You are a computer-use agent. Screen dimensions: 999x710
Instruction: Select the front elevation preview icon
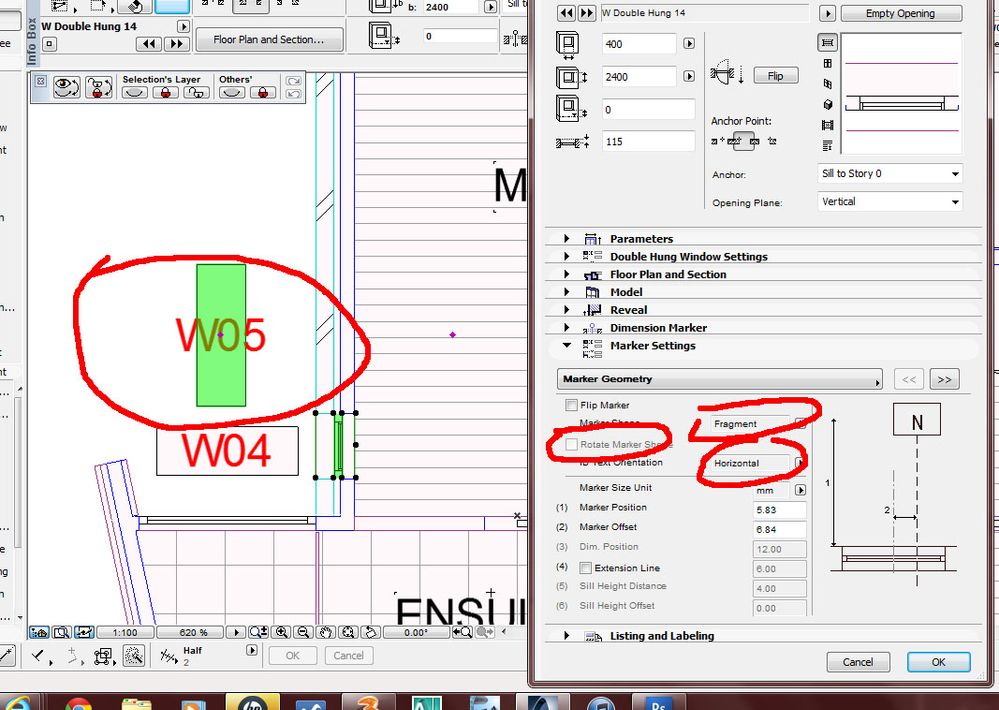coord(828,63)
